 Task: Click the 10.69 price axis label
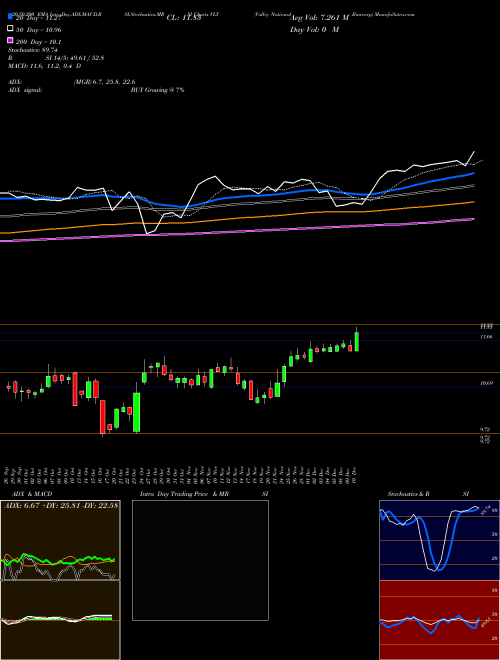coord(487,383)
